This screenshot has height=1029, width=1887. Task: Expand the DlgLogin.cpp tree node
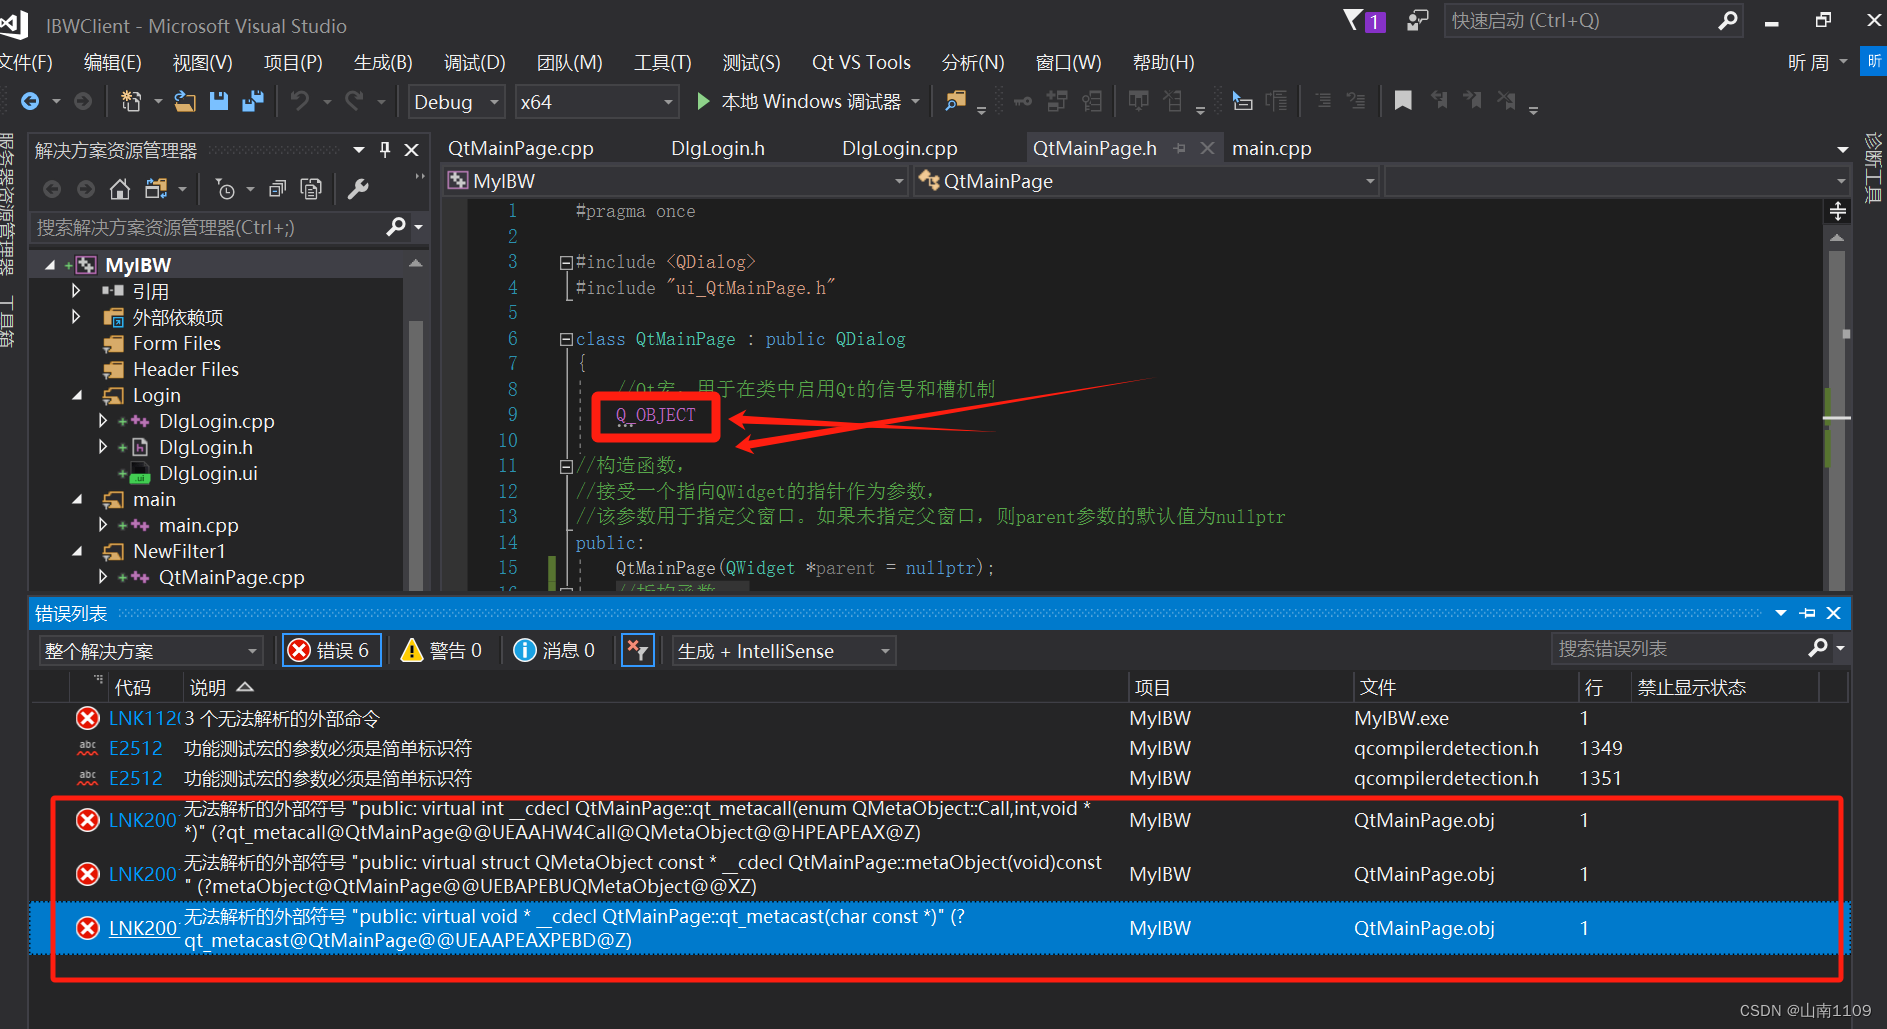pyautogui.click(x=103, y=422)
